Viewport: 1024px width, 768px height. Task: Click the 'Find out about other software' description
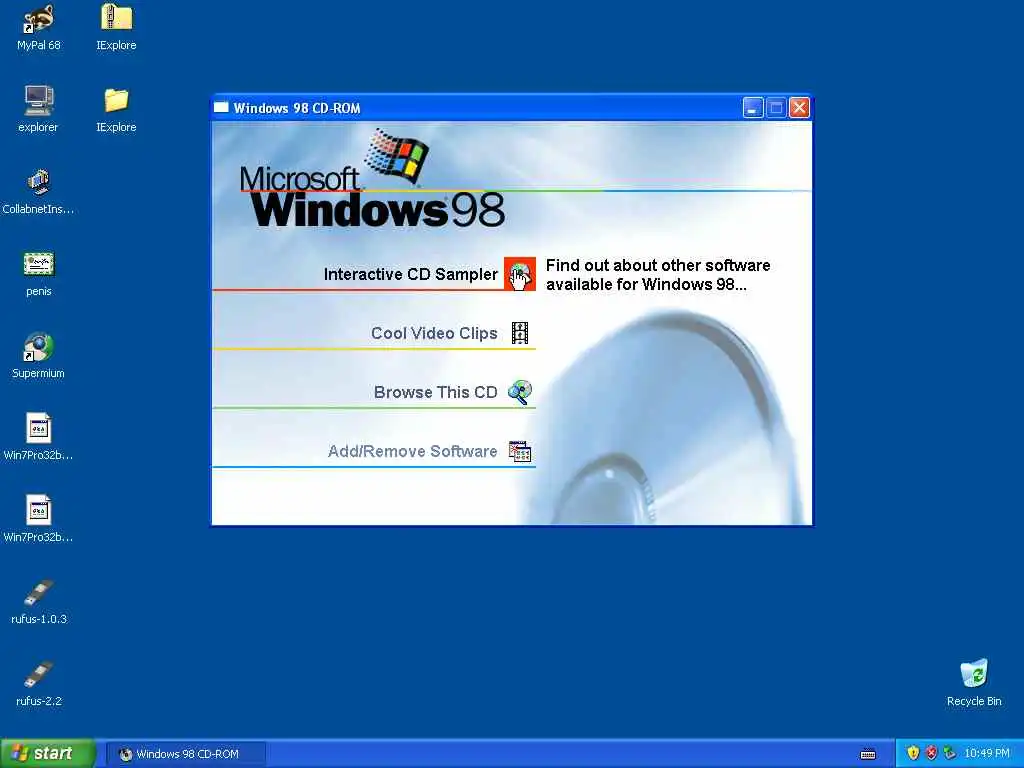pyautogui.click(x=658, y=274)
